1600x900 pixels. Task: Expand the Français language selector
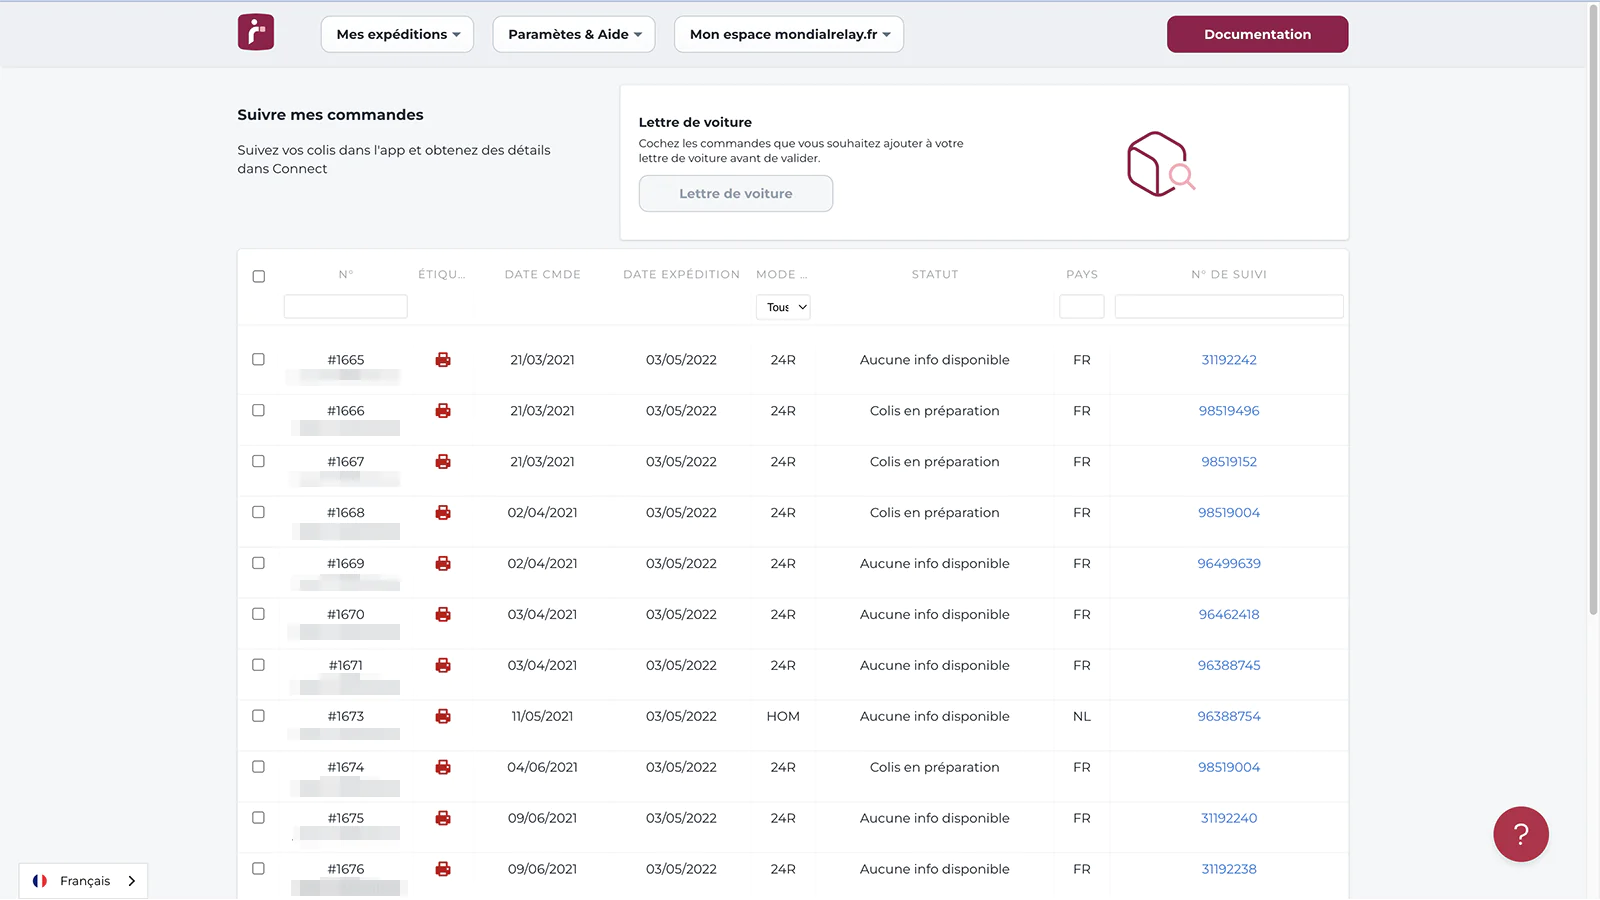click(x=84, y=881)
